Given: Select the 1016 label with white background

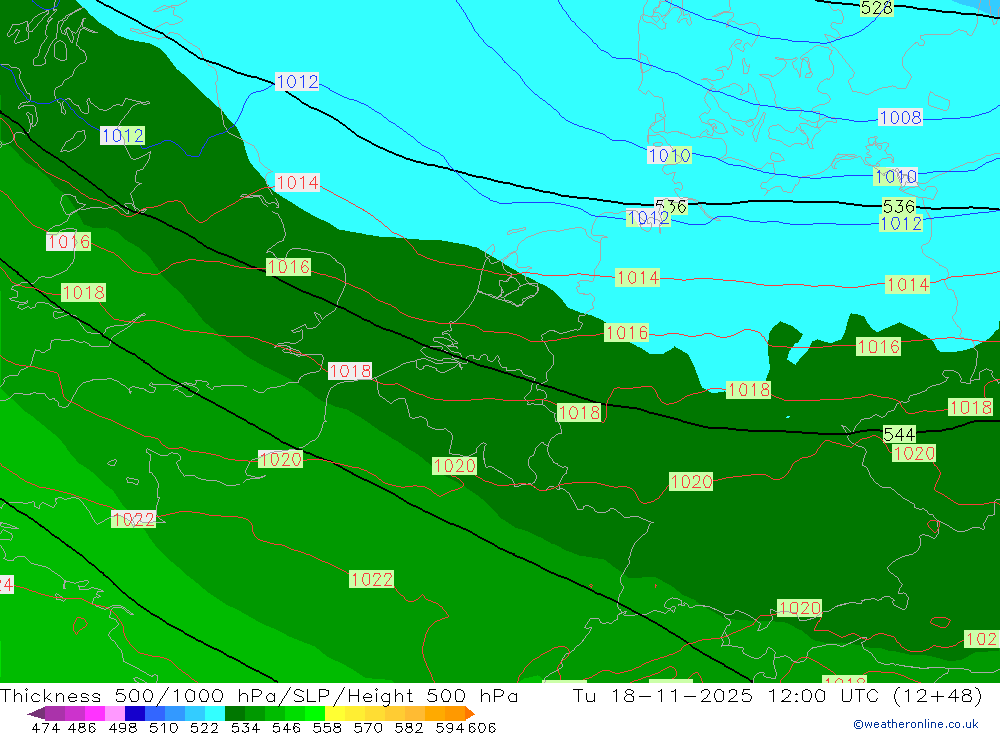Looking at the screenshot, I should pos(68,242).
